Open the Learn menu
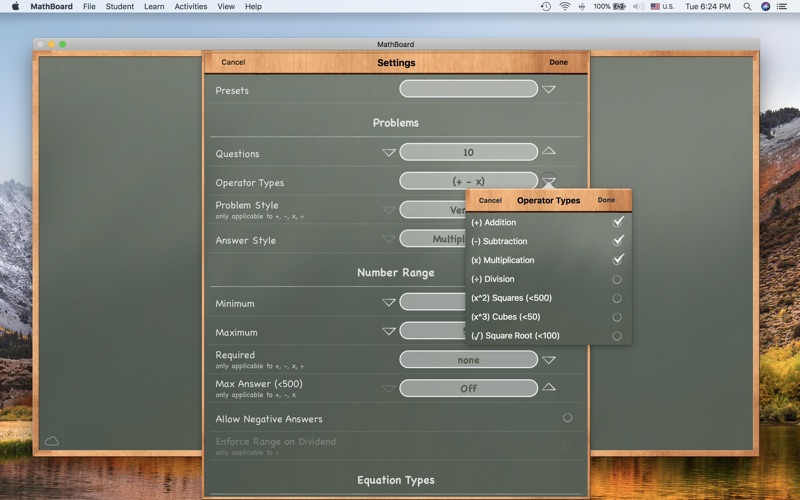The height and width of the screenshot is (500, 800). pos(154,7)
